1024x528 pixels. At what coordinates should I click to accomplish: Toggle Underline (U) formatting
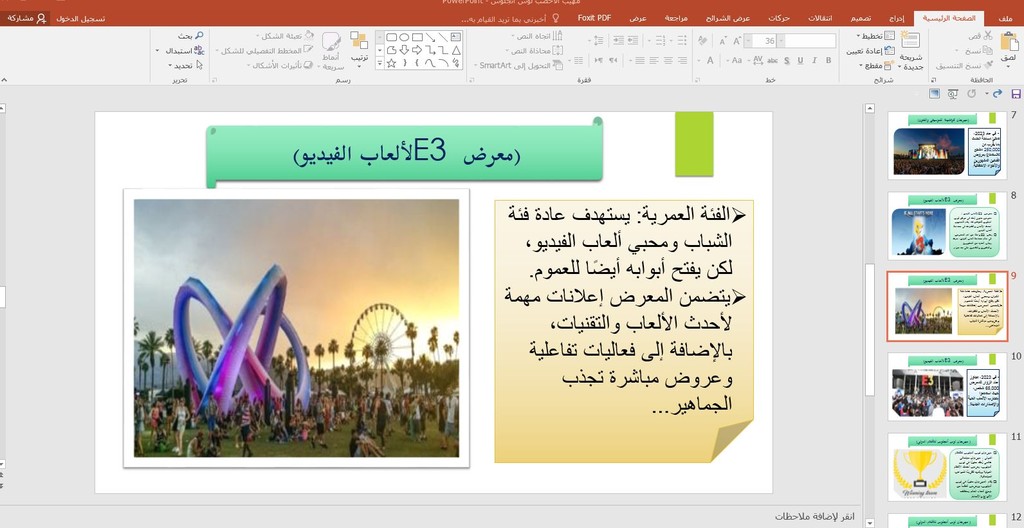[x=800, y=60]
